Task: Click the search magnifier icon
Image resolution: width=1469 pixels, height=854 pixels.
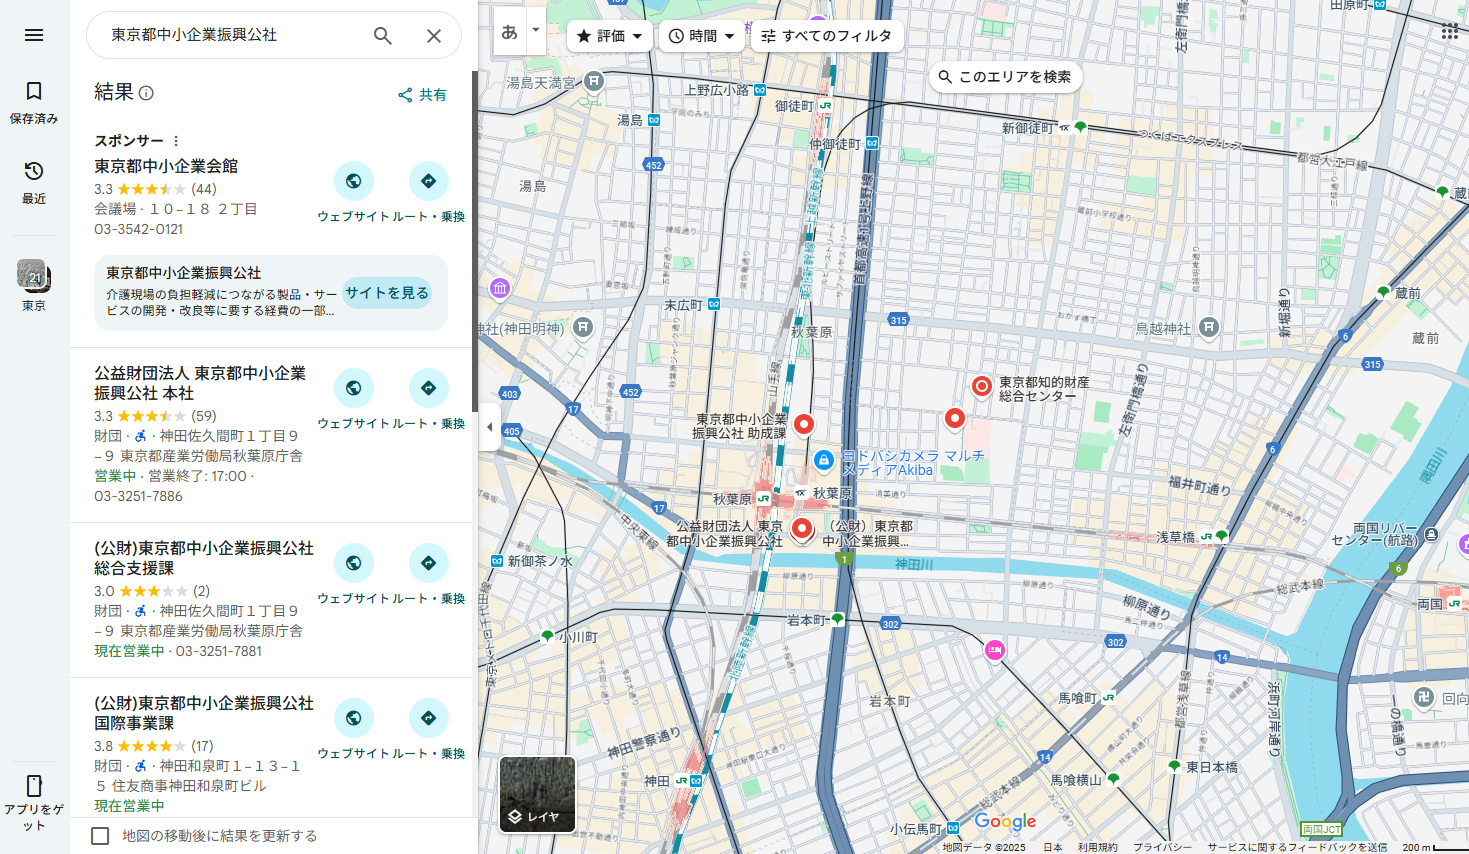Action: click(382, 35)
